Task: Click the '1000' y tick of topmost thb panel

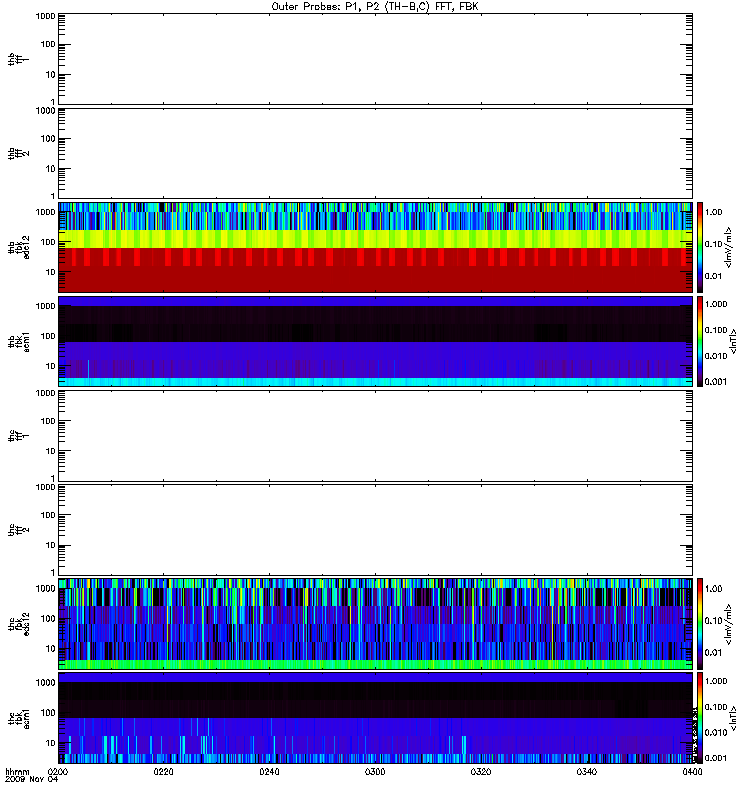Action: [x=45, y=16]
